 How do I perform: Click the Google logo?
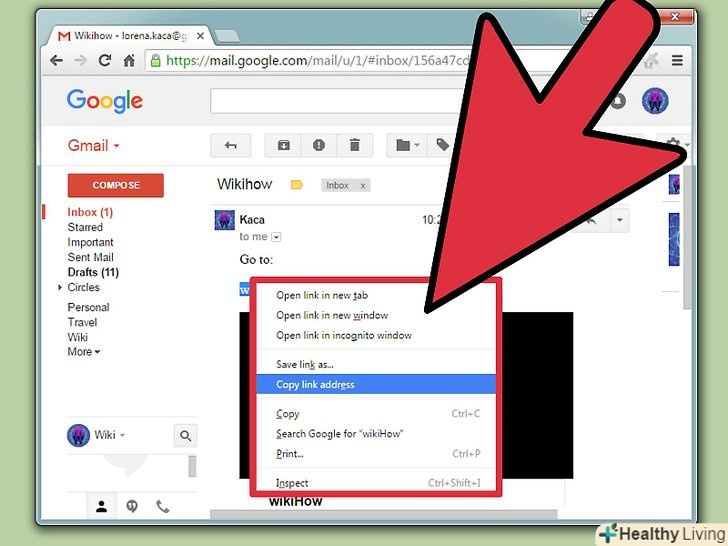click(104, 101)
